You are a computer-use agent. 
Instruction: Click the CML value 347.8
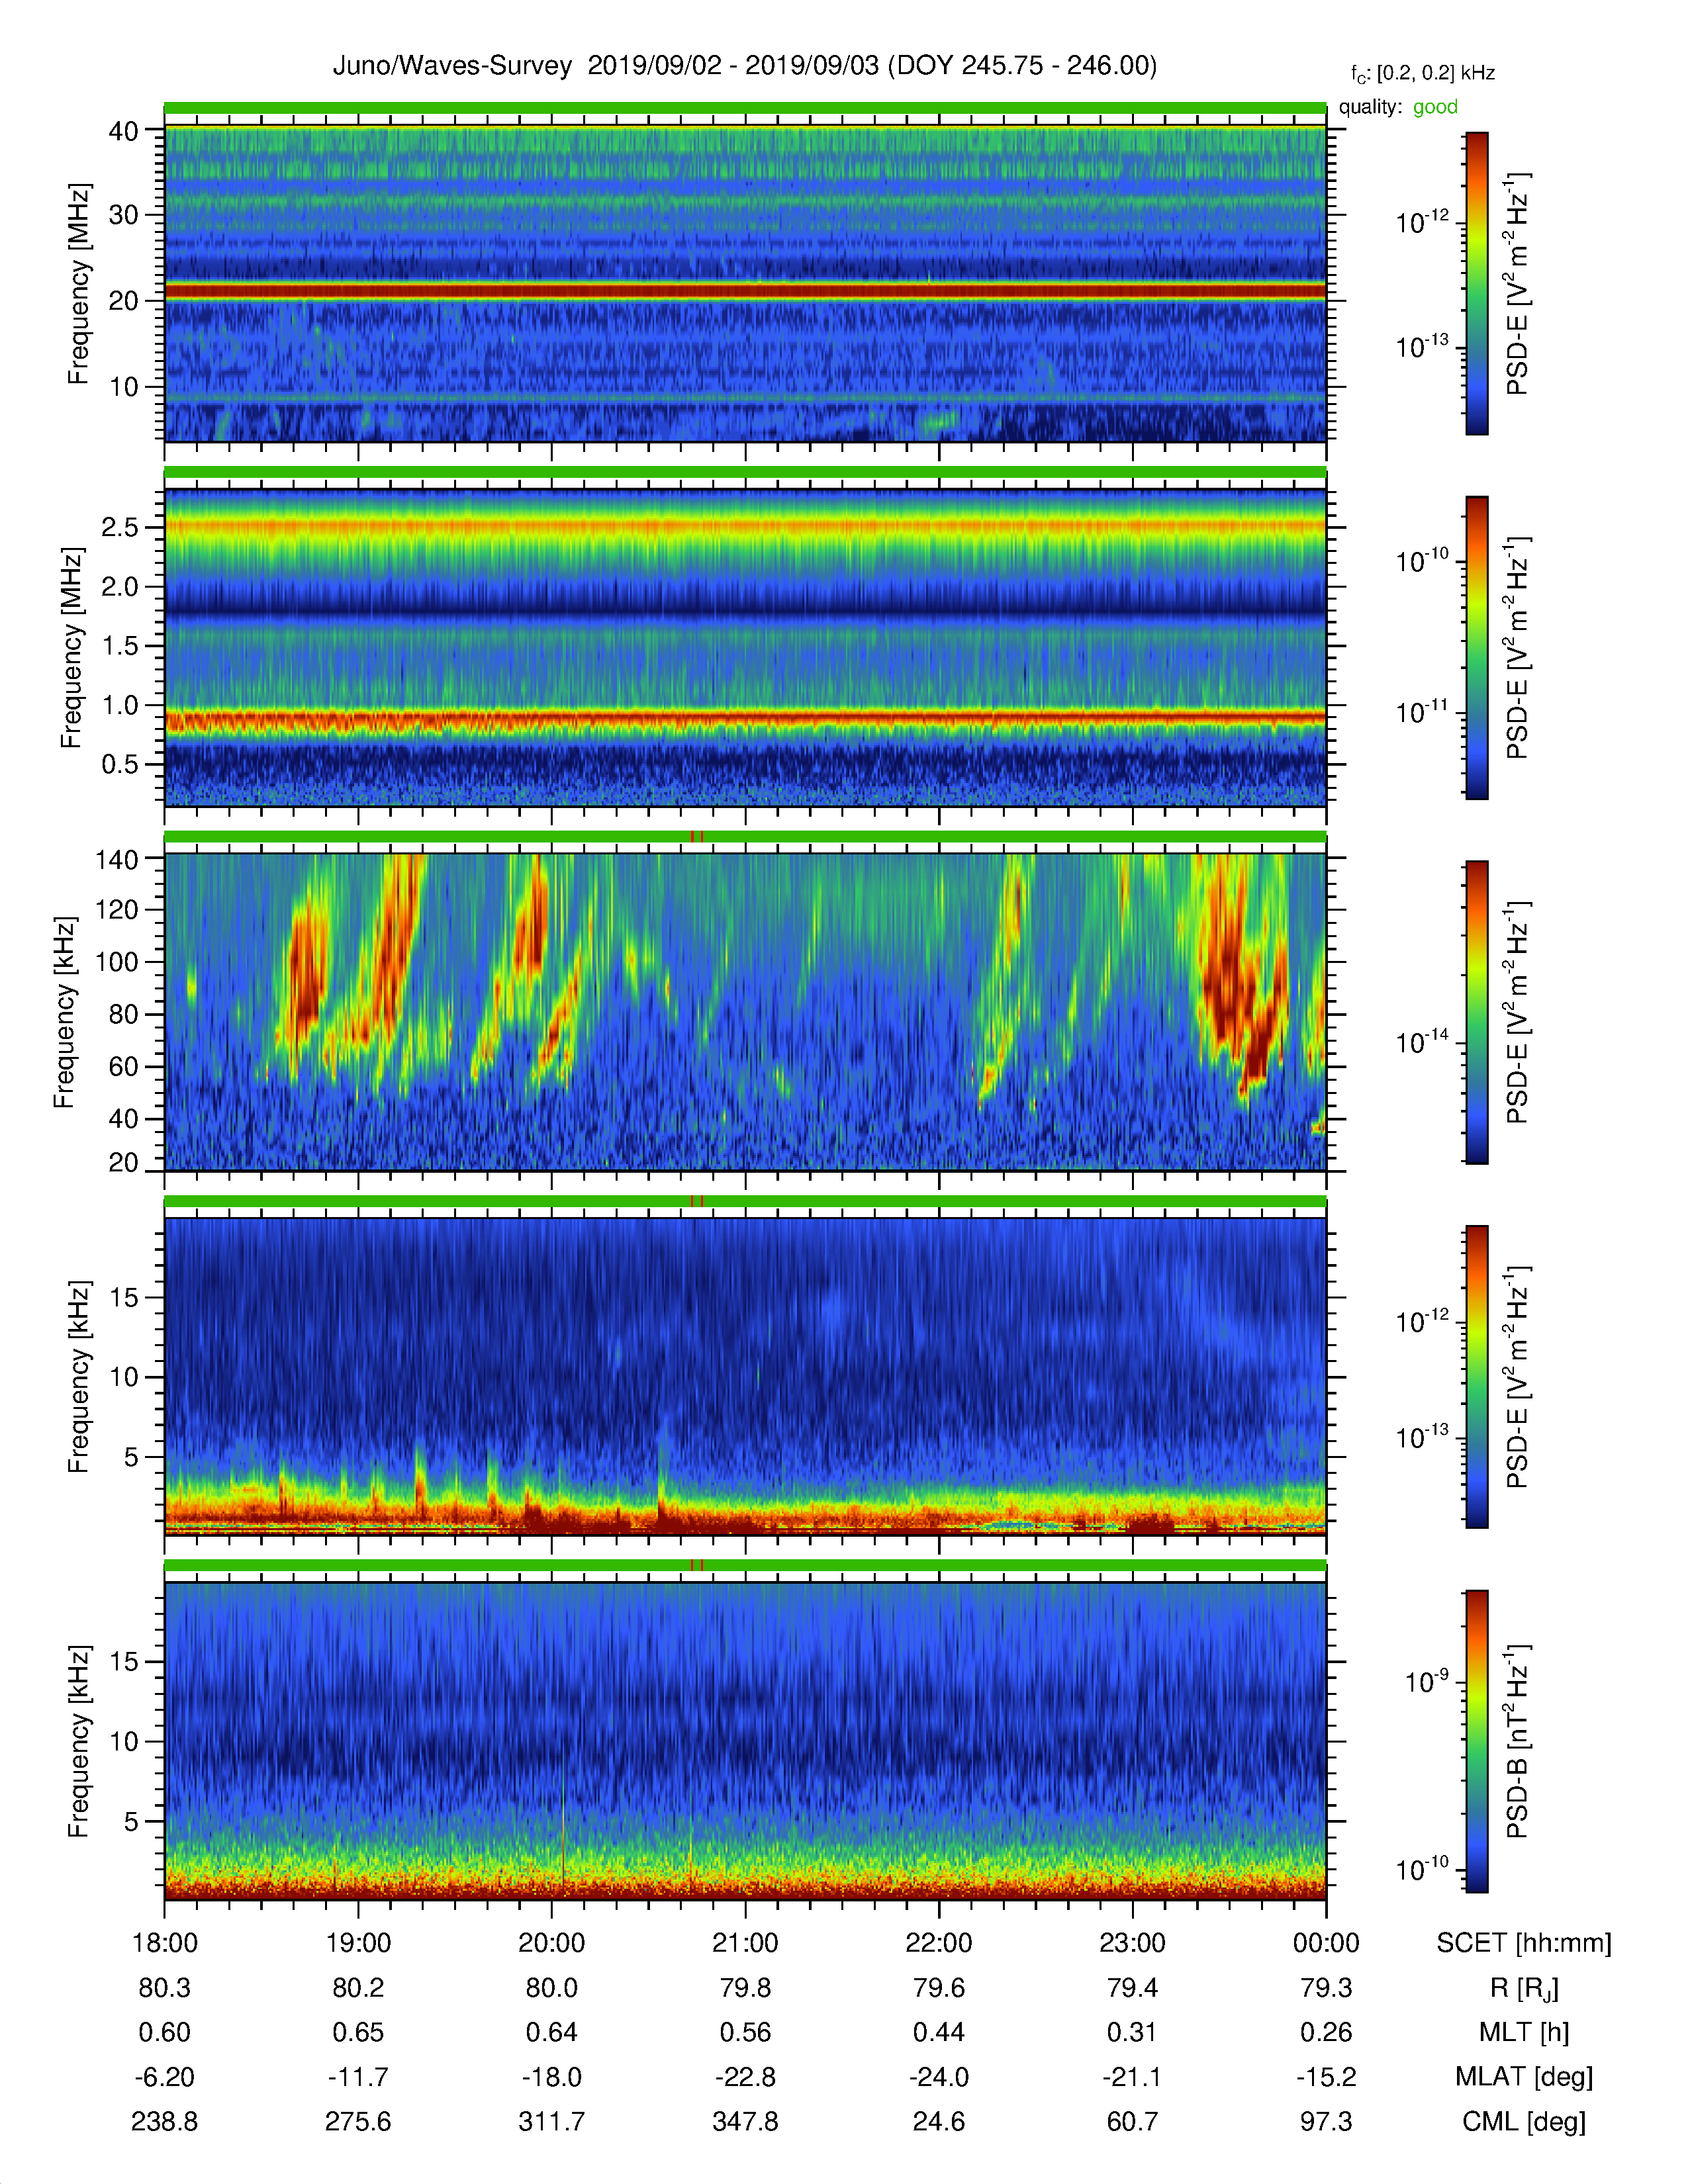point(745,2121)
